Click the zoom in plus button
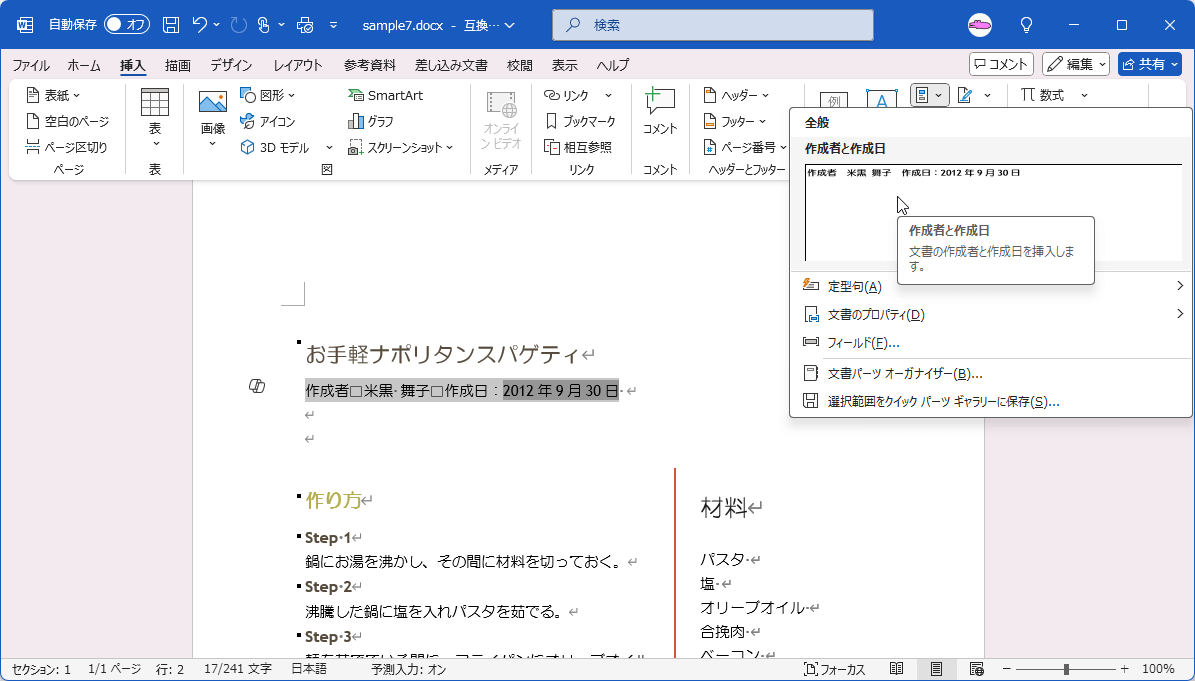The height and width of the screenshot is (681, 1195). [x=1124, y=669]
